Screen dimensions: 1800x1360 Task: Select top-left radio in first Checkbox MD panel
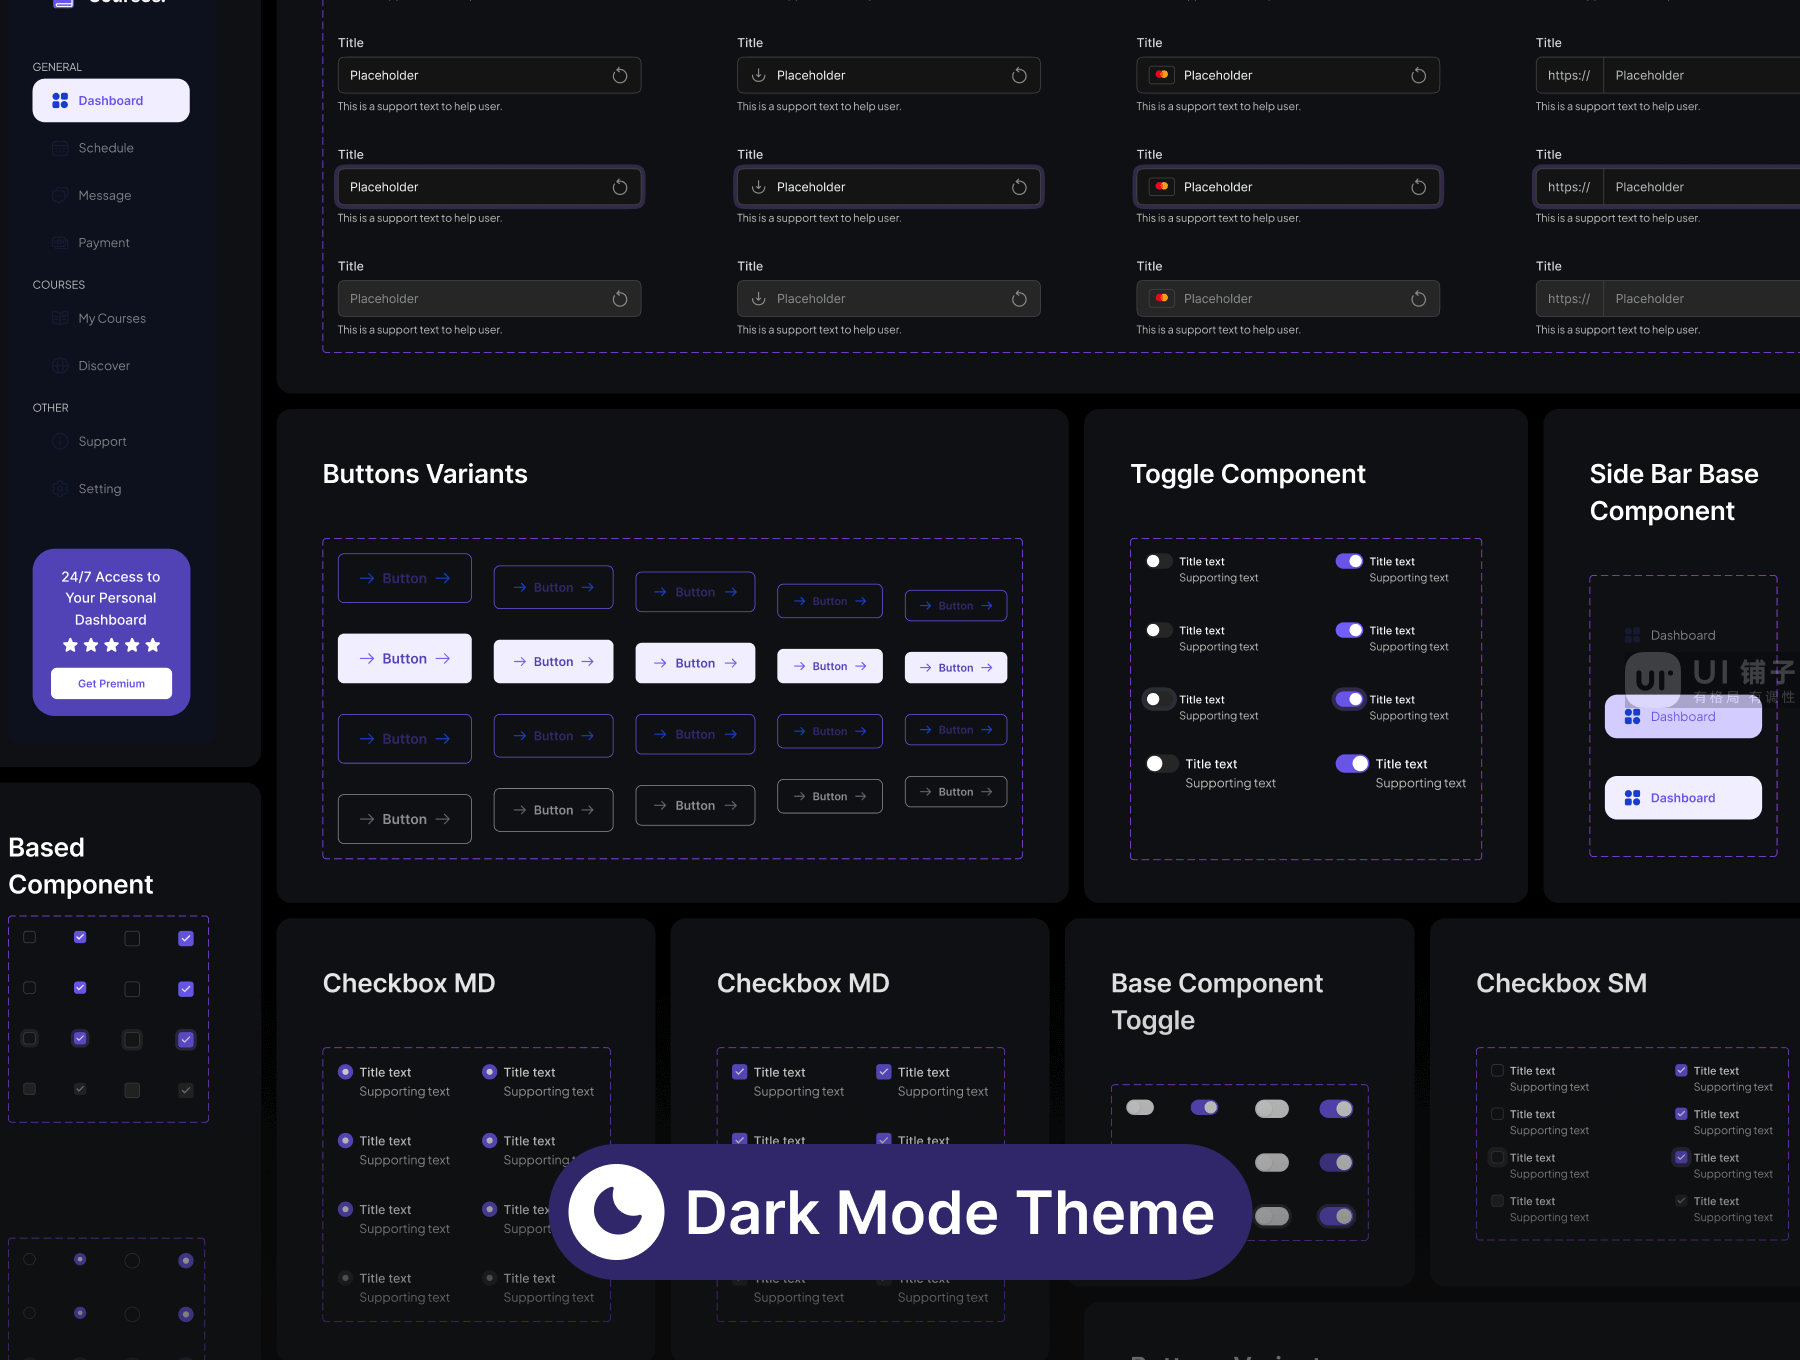345,1072
